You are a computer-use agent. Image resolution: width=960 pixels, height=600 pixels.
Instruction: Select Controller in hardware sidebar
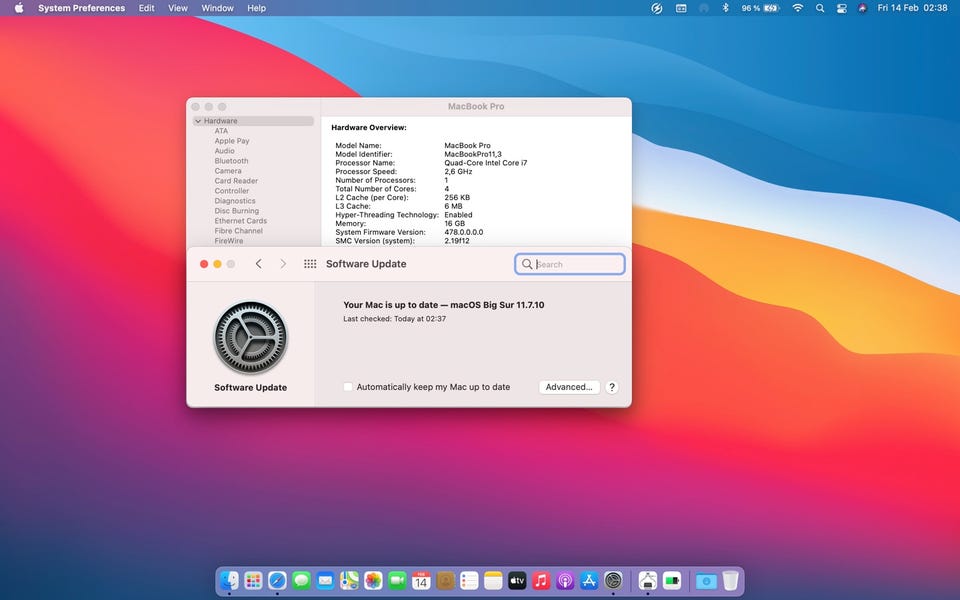point(232,191)
